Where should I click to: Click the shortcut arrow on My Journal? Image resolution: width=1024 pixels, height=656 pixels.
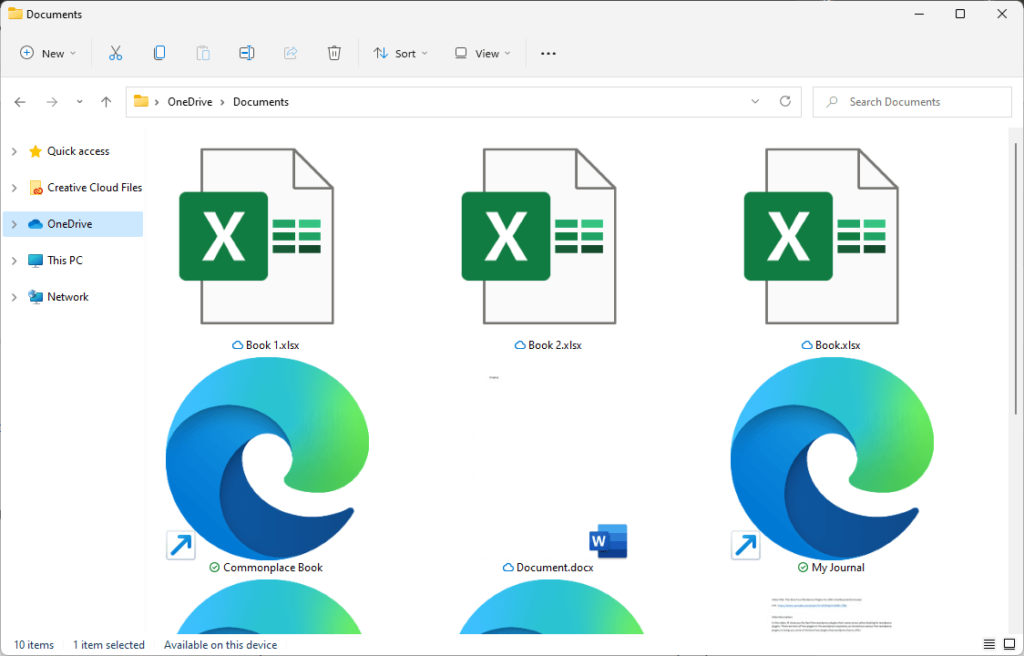pos(746,546)
